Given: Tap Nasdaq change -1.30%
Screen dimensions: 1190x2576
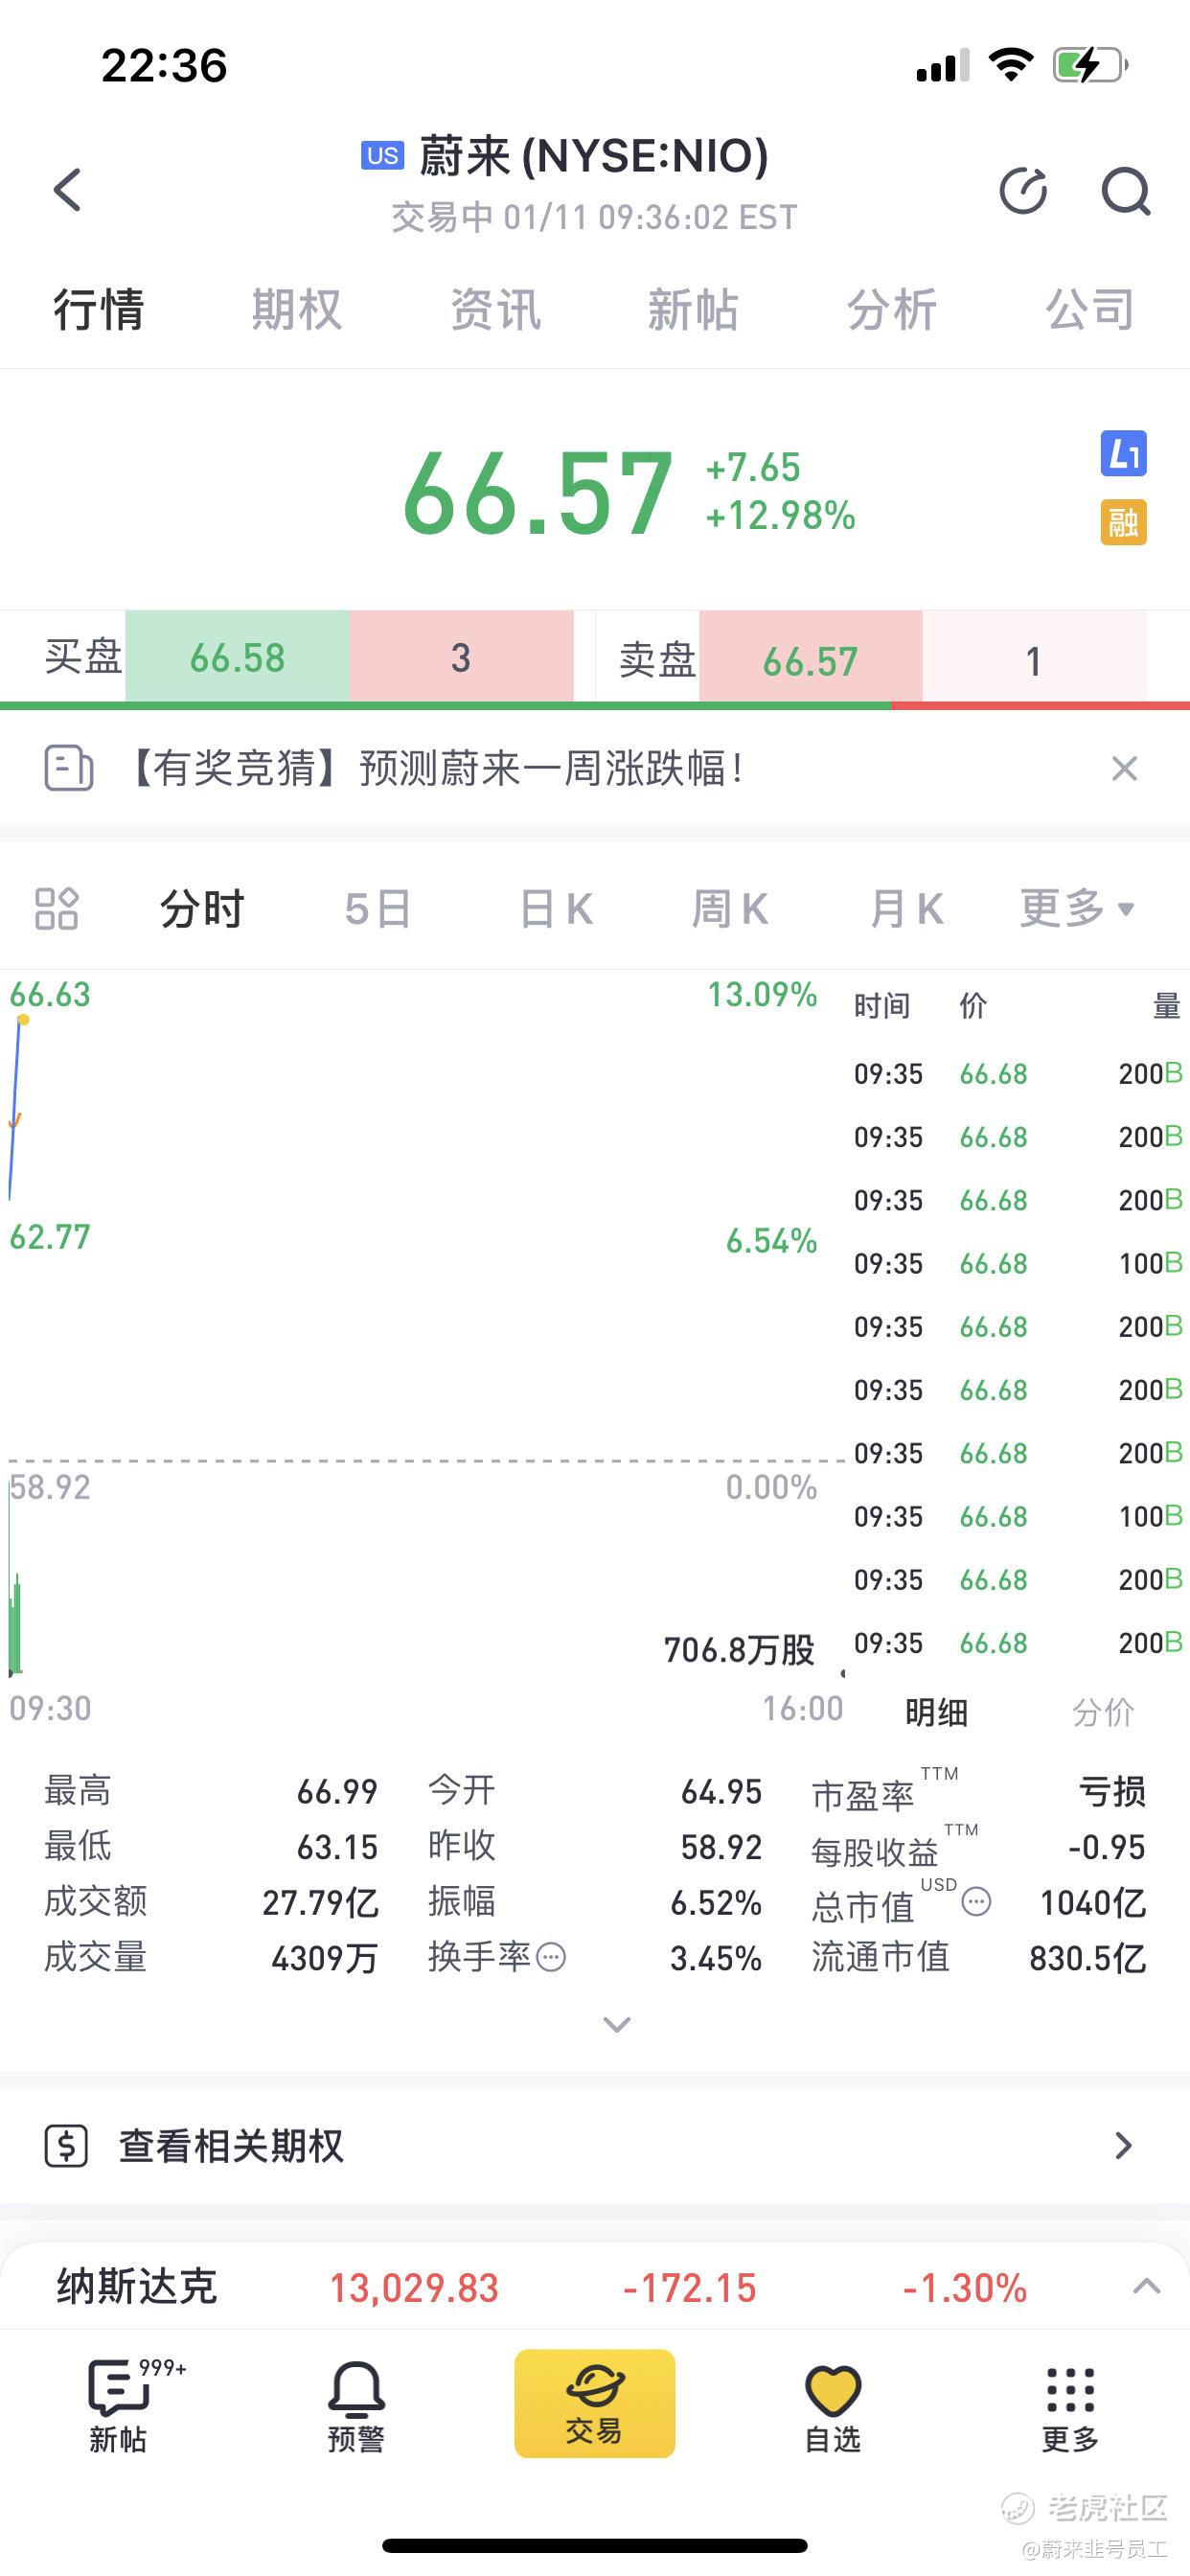Looking at the screenshot, I should pos(964,2288).
